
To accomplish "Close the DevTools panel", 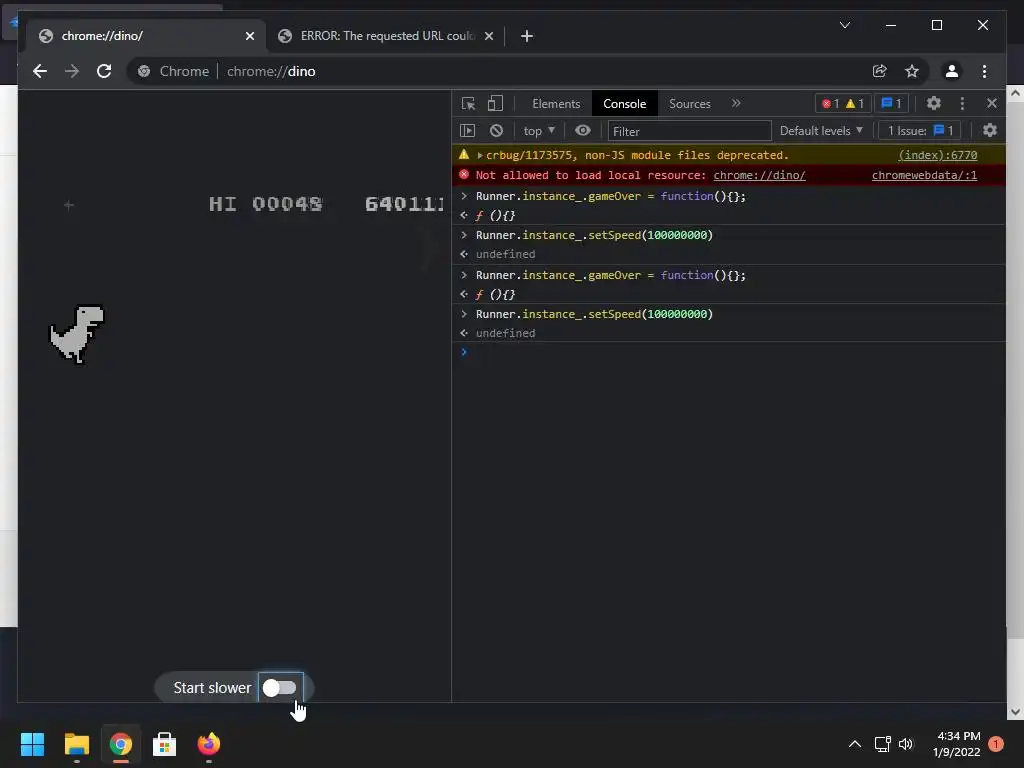I will click(991, 103).
